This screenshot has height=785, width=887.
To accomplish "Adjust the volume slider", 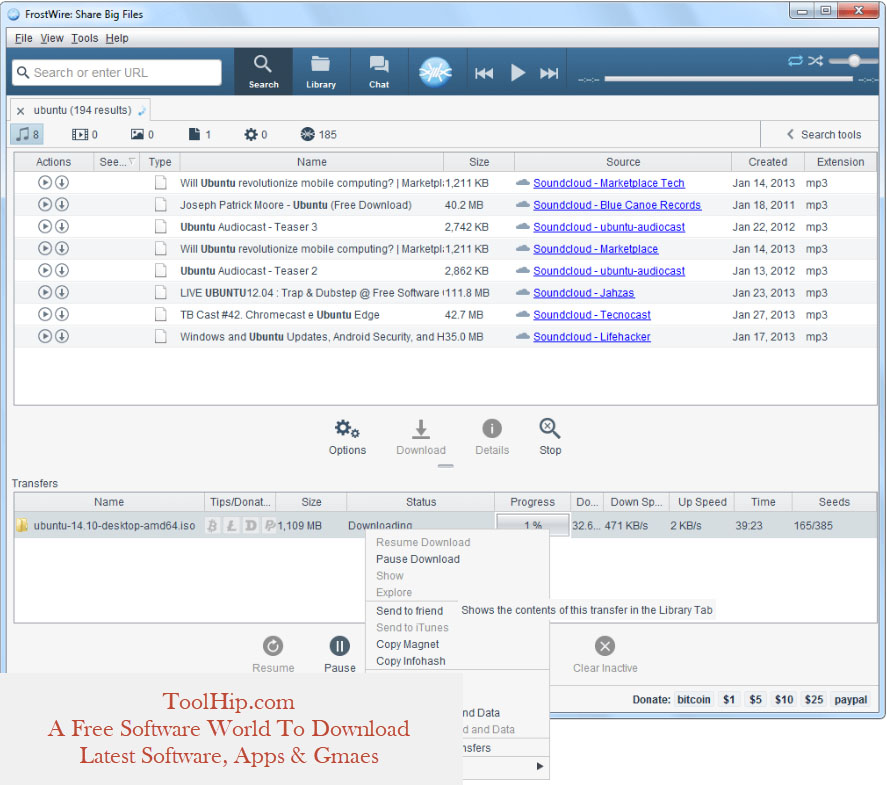I will tap(853, 61).
